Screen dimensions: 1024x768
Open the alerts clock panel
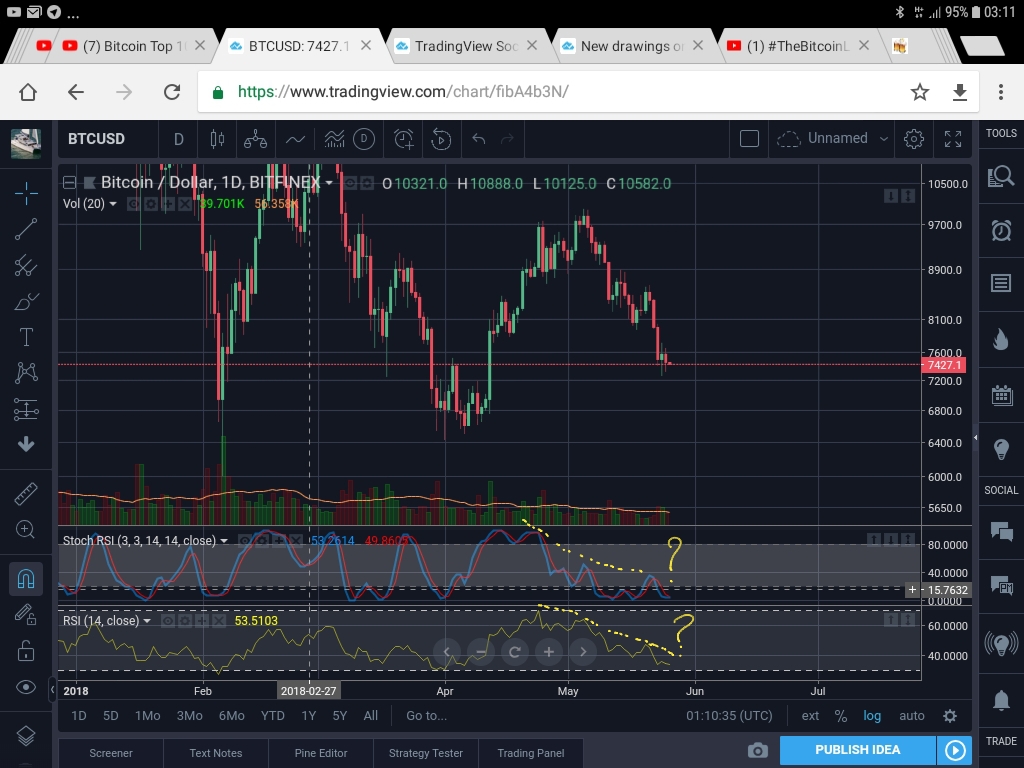pyautogui.click(x=1001, y=230)
